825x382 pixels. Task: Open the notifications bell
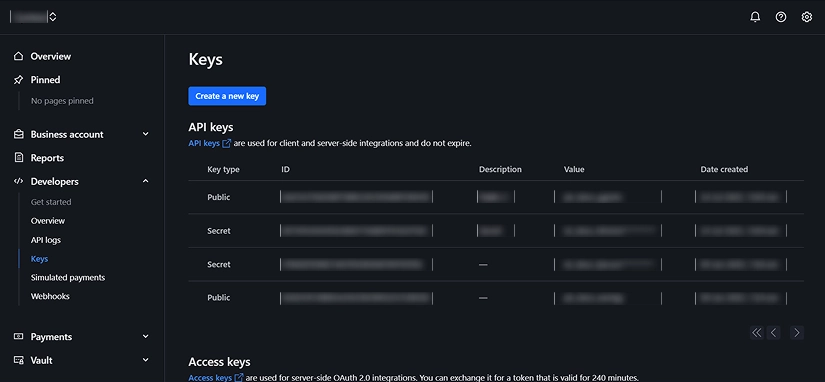click(755, 17)
